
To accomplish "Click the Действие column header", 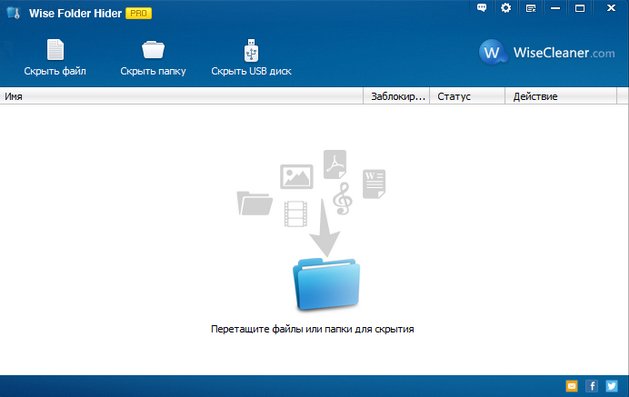I will 560,96.
